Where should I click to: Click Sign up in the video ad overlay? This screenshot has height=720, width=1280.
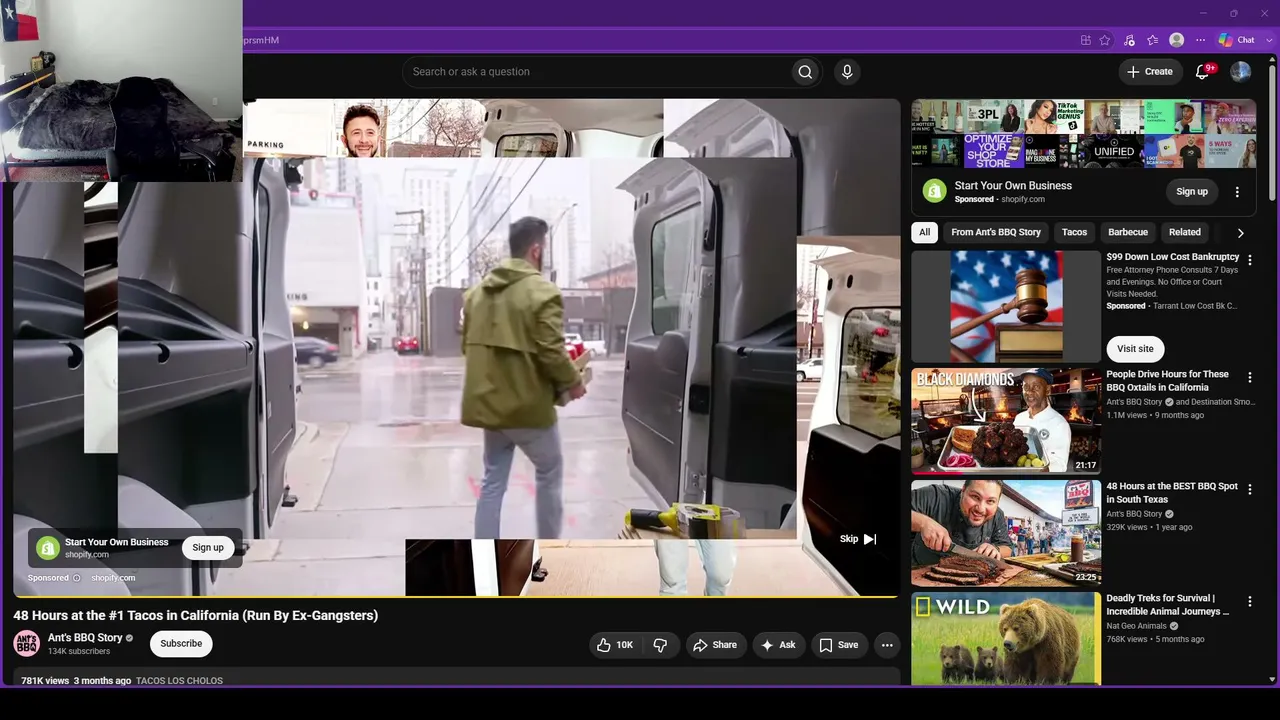tap(208, 548)
